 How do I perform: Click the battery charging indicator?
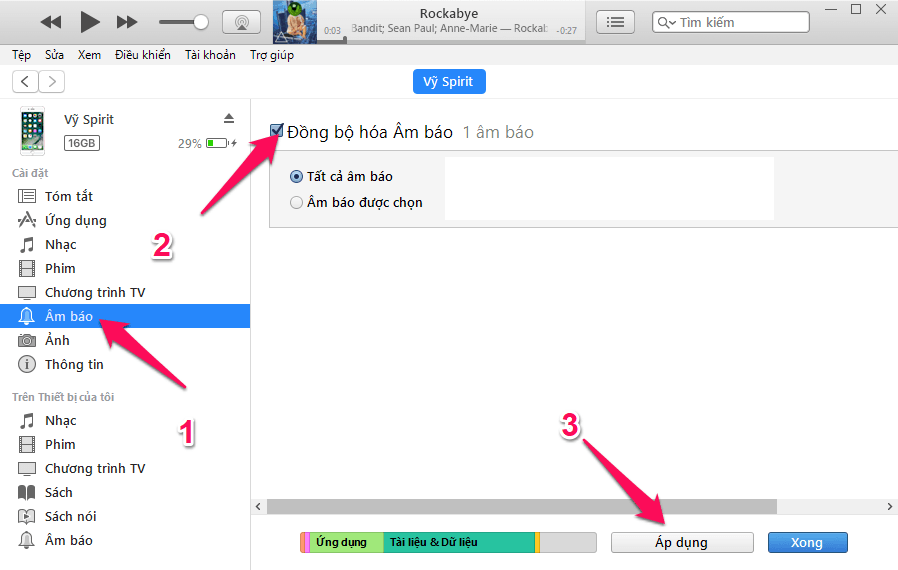tap(221, 143)
